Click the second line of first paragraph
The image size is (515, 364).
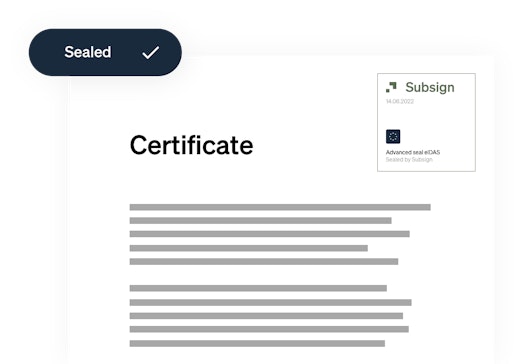(261, 221)
